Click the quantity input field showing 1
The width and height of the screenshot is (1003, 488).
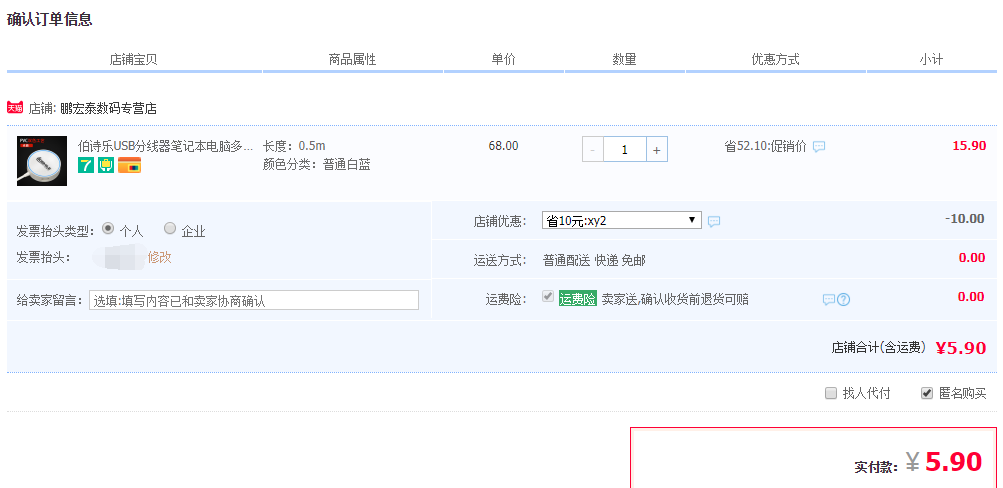(624, 150)
